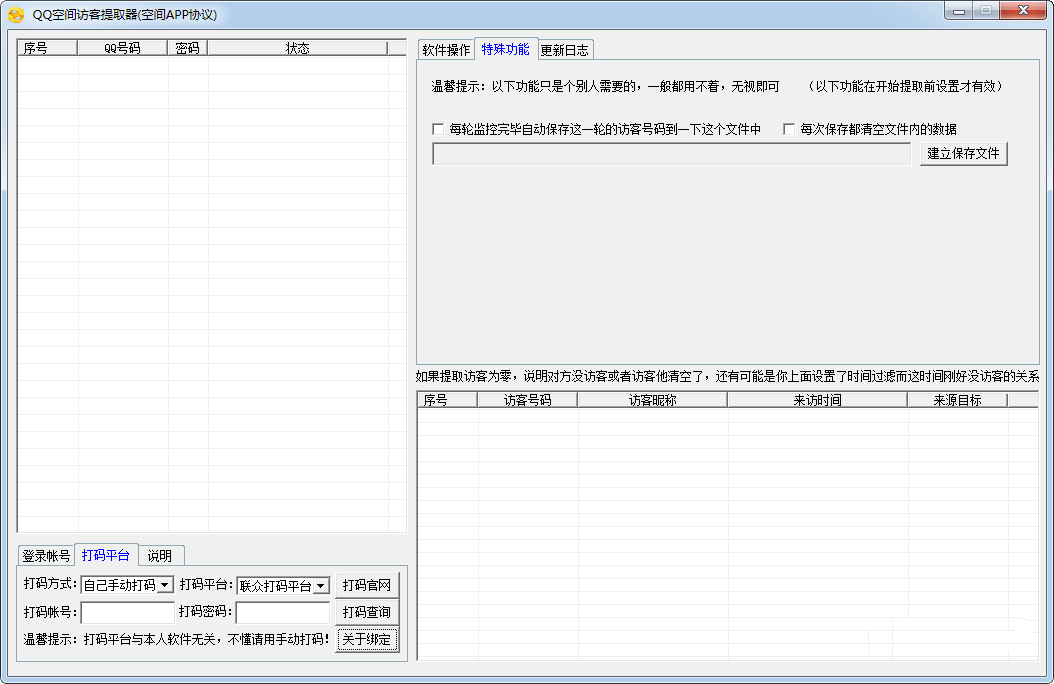Click the 如果提取访客为零 notice text
The width and height of the screenshot is (1054, 684).
727,376
